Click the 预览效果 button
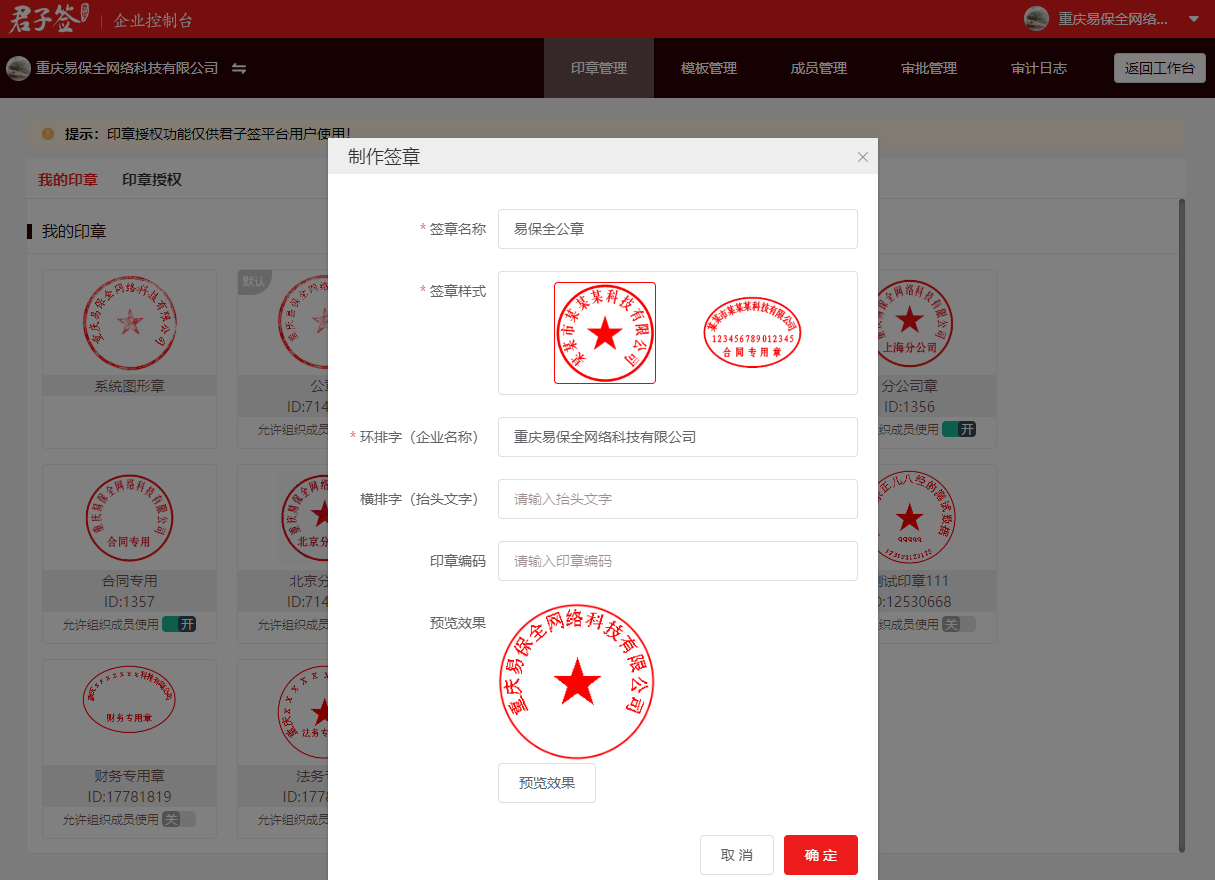 click(547, 783)
